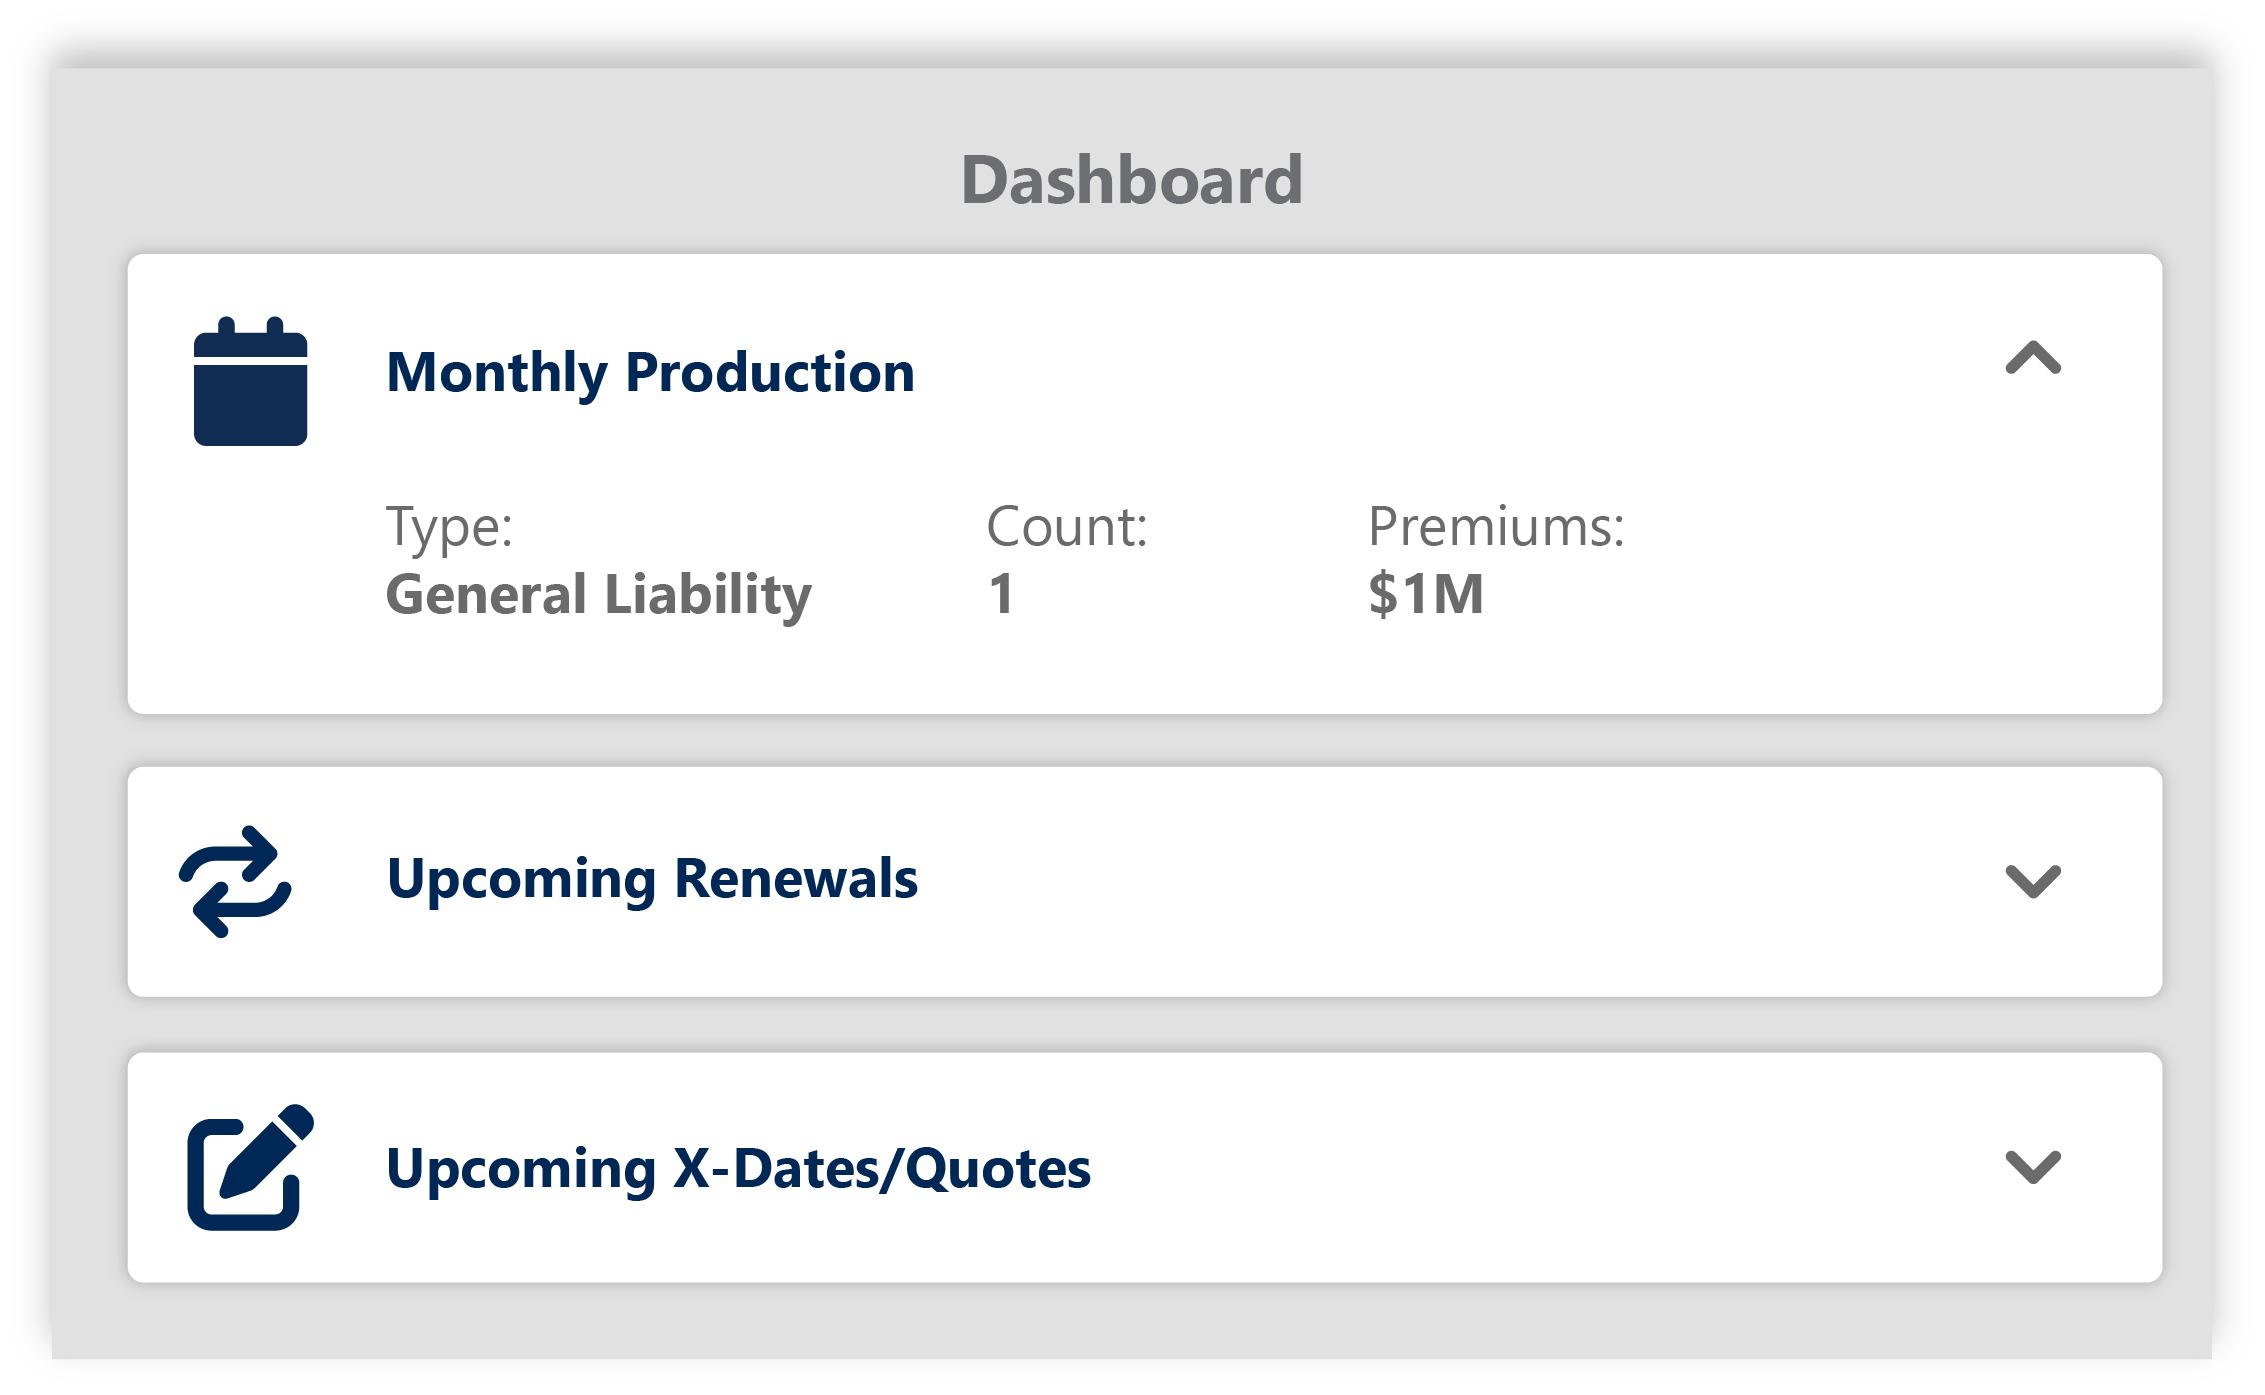Viewport: 2265px width, 1395px height.
Task: Expand Upcoming X-Dates/Quotes chevron
Action: pyautogui.click(x=2033, y=1166)
